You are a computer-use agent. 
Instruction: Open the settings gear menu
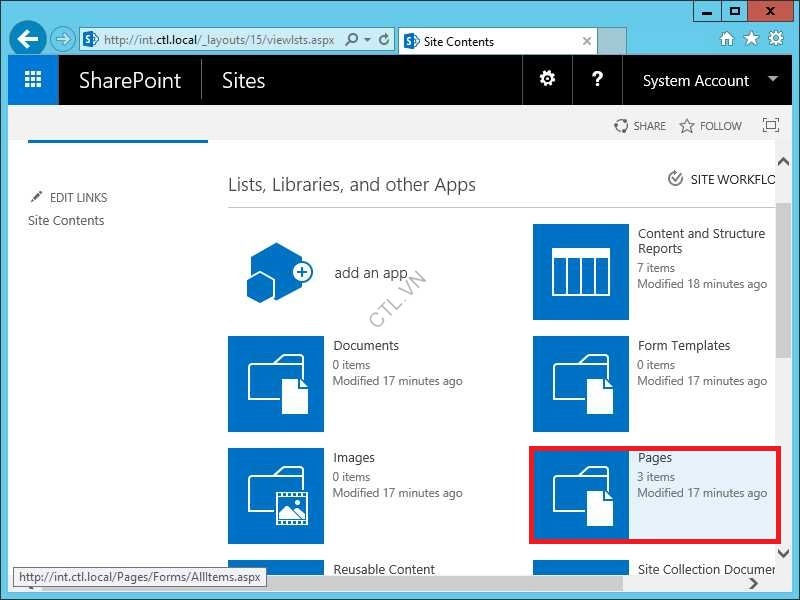pos(547,80)
